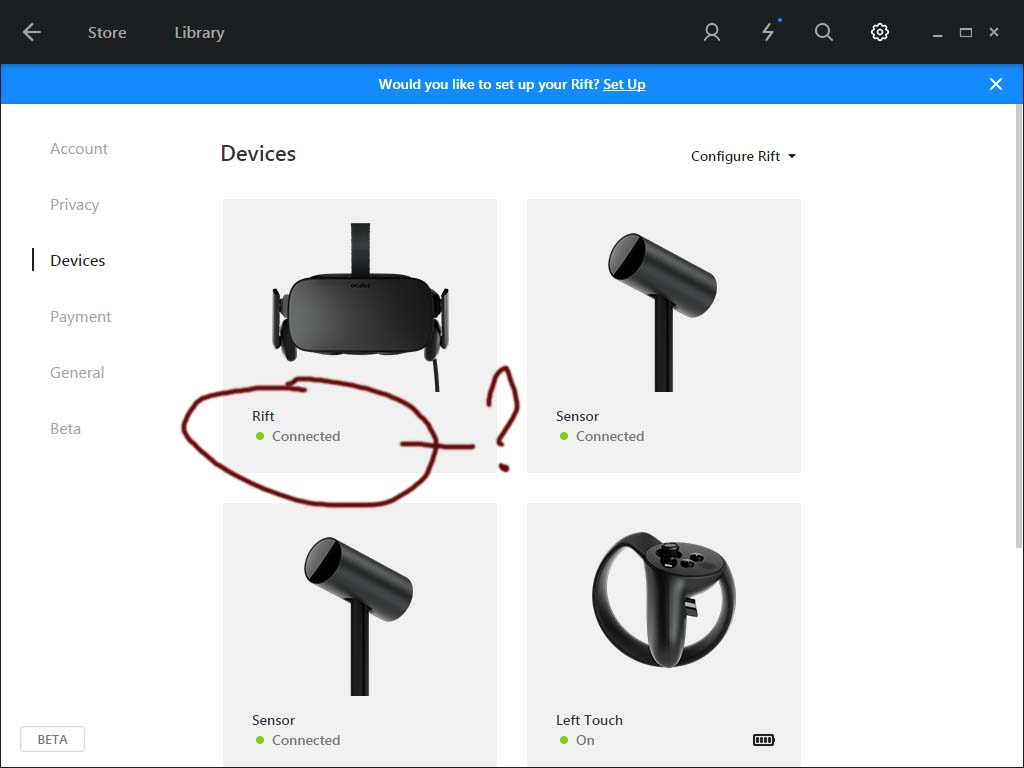This screenshot has width=1024, height=768.
Task: Select Beta settings section
Action: coord(65,429)
